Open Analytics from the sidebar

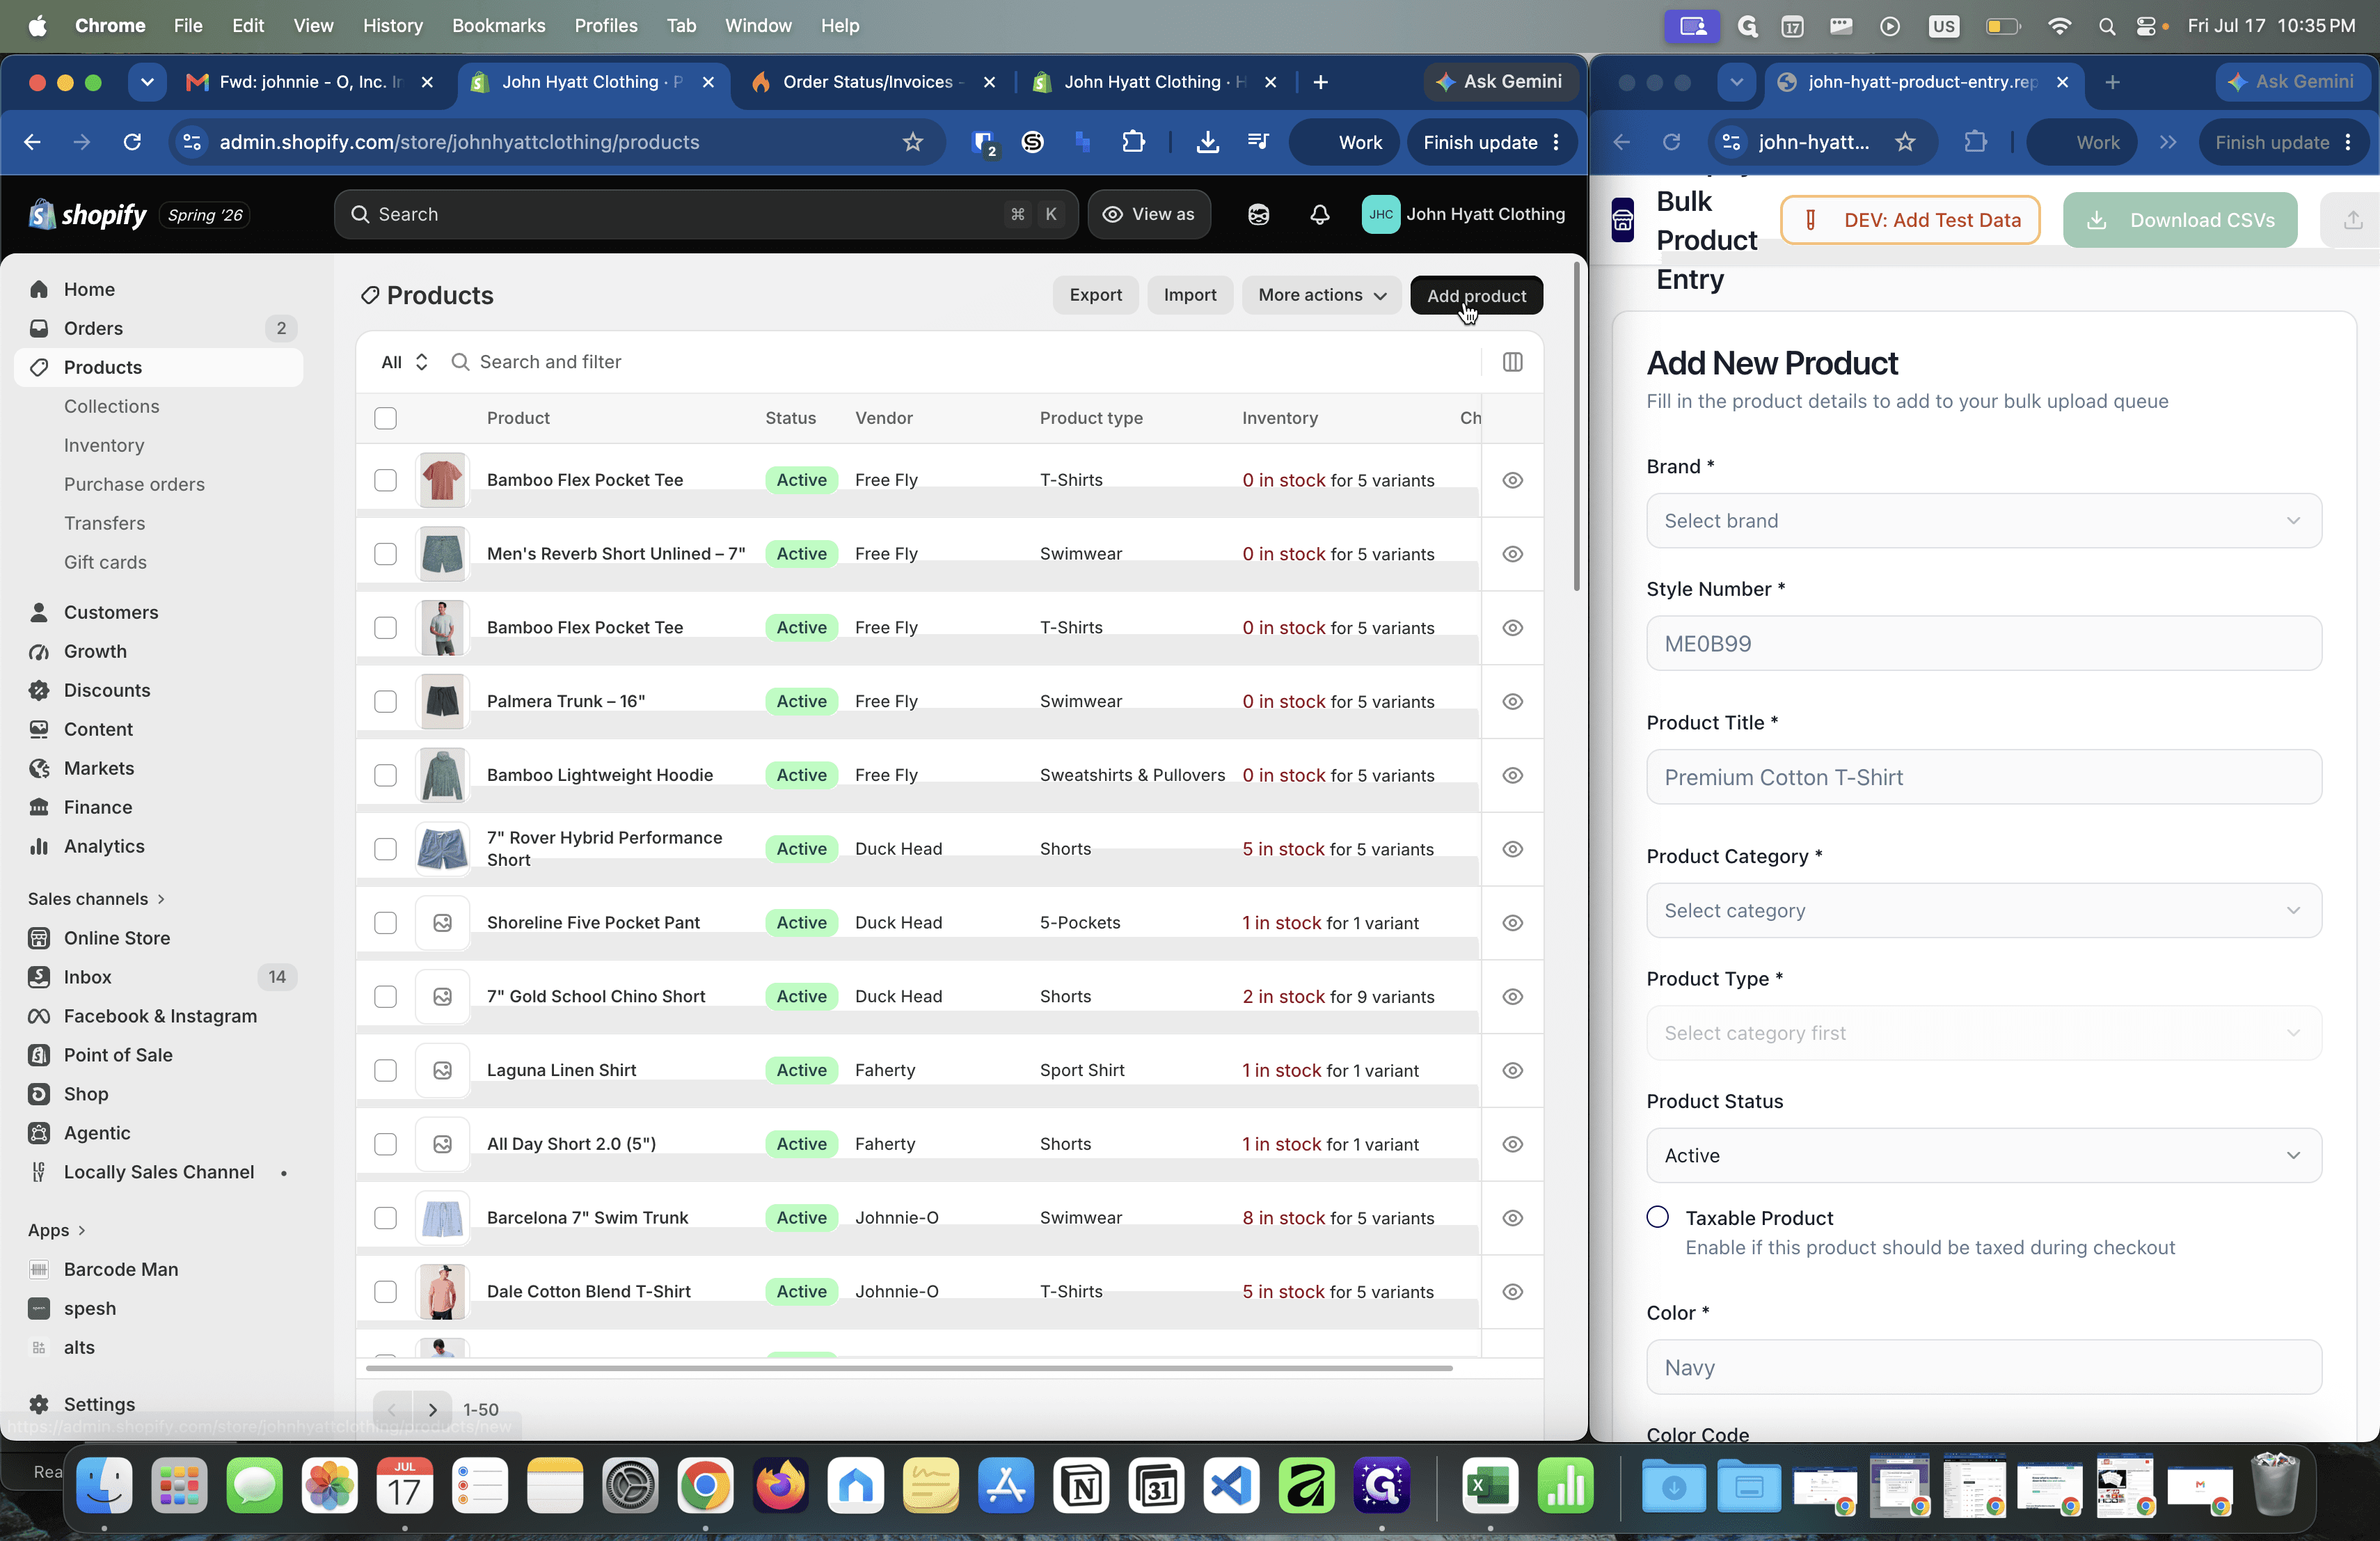point(104,846)
